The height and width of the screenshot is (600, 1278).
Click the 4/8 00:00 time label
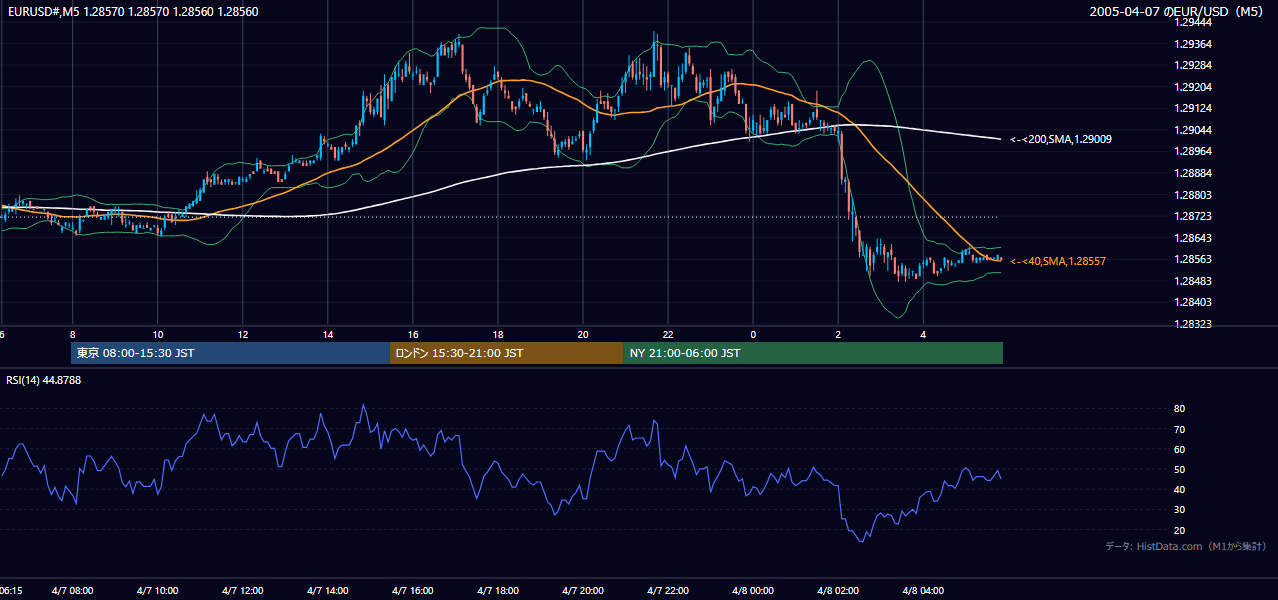point(753,591)
